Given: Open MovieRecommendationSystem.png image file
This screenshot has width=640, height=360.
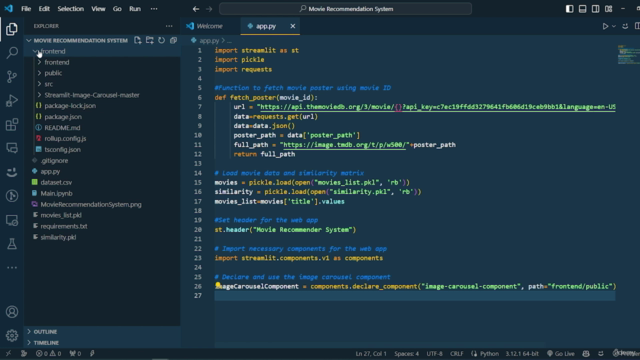Looking at the screenshot, I should click(91, 204).
